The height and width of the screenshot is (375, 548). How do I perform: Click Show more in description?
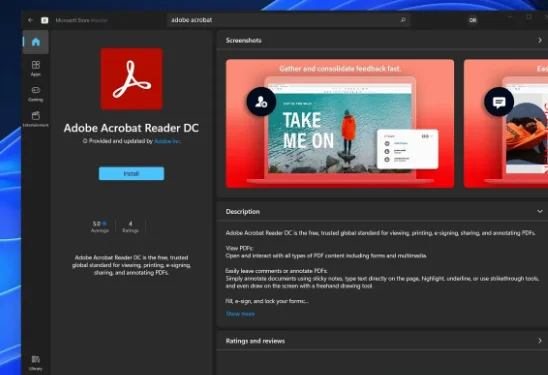click(240, 314)
